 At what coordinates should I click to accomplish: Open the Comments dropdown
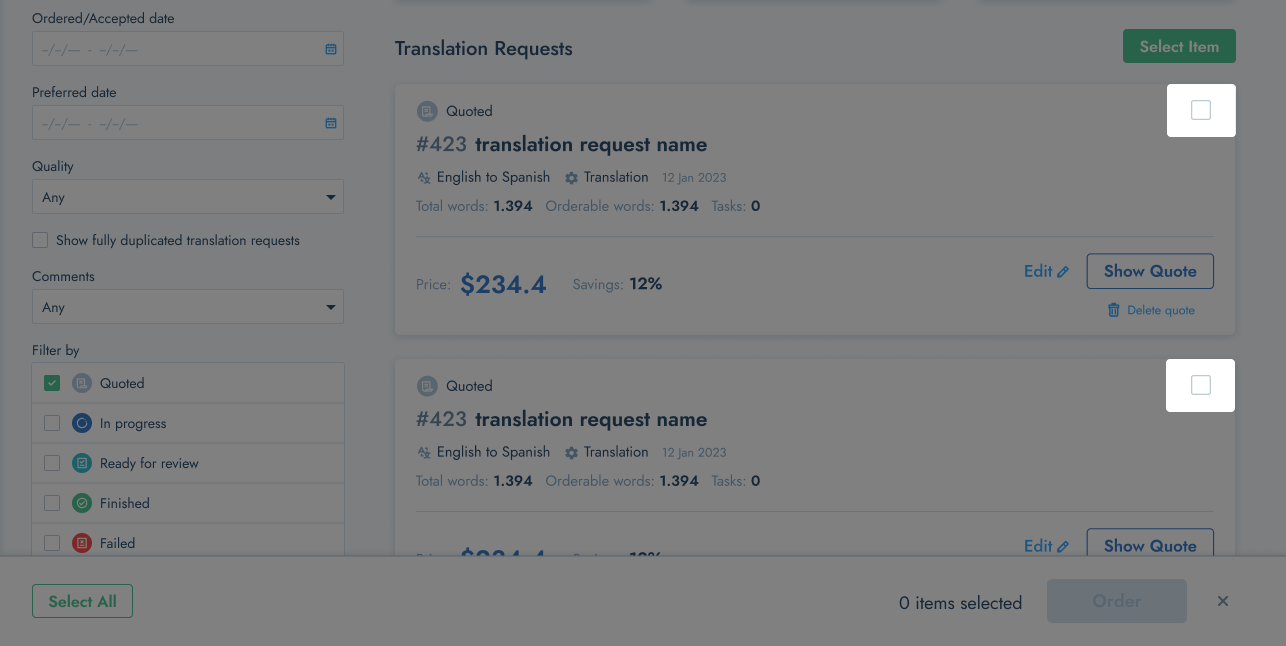[187, 307]
